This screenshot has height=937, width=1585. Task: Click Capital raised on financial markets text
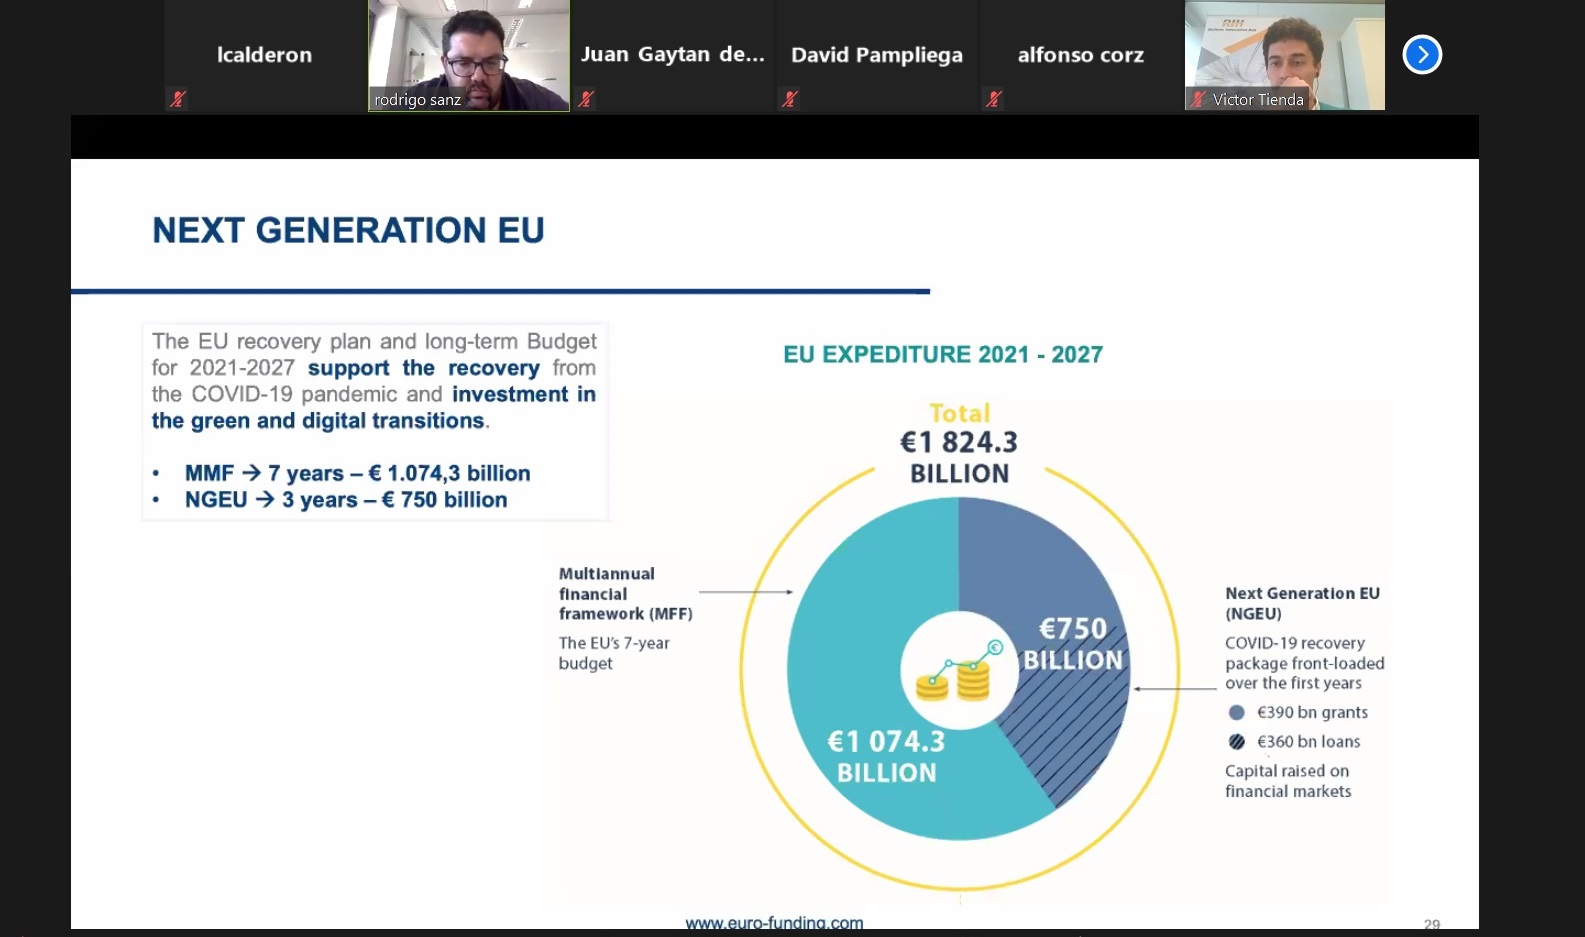tap(1288, 781)
